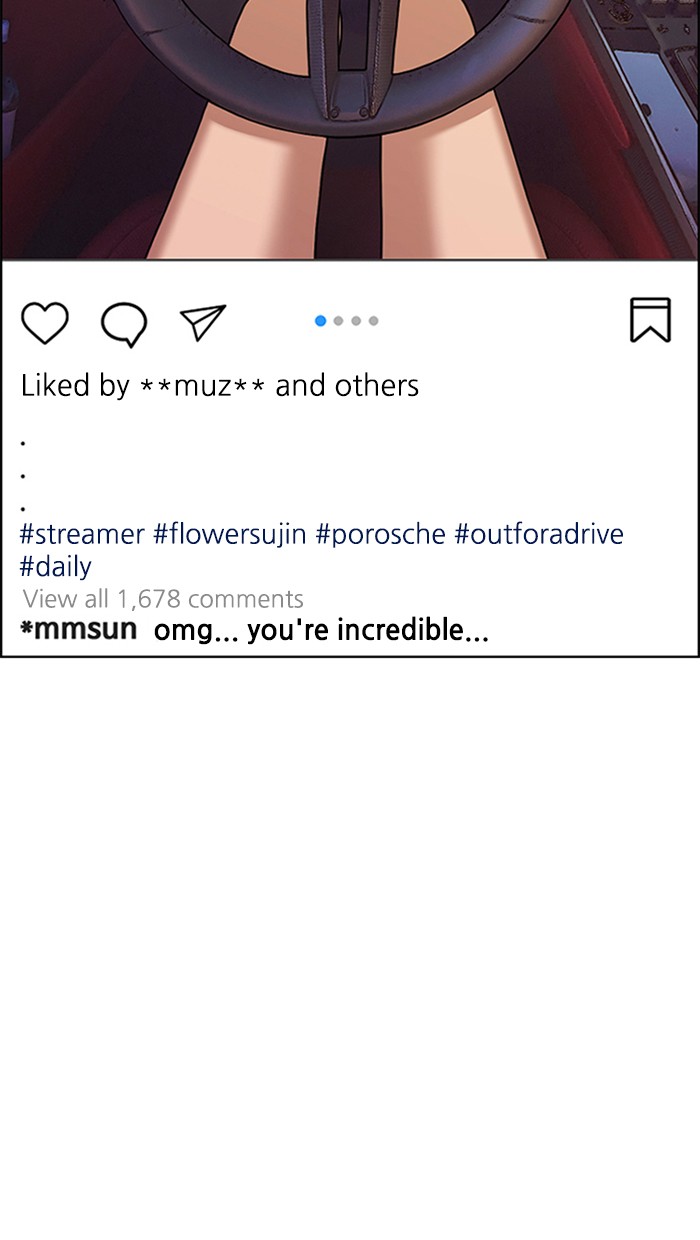Image resolution: width=700 pixels, height=1240 pixels.
Task: Open the **muz** liker profile
Action: (203, 386)
